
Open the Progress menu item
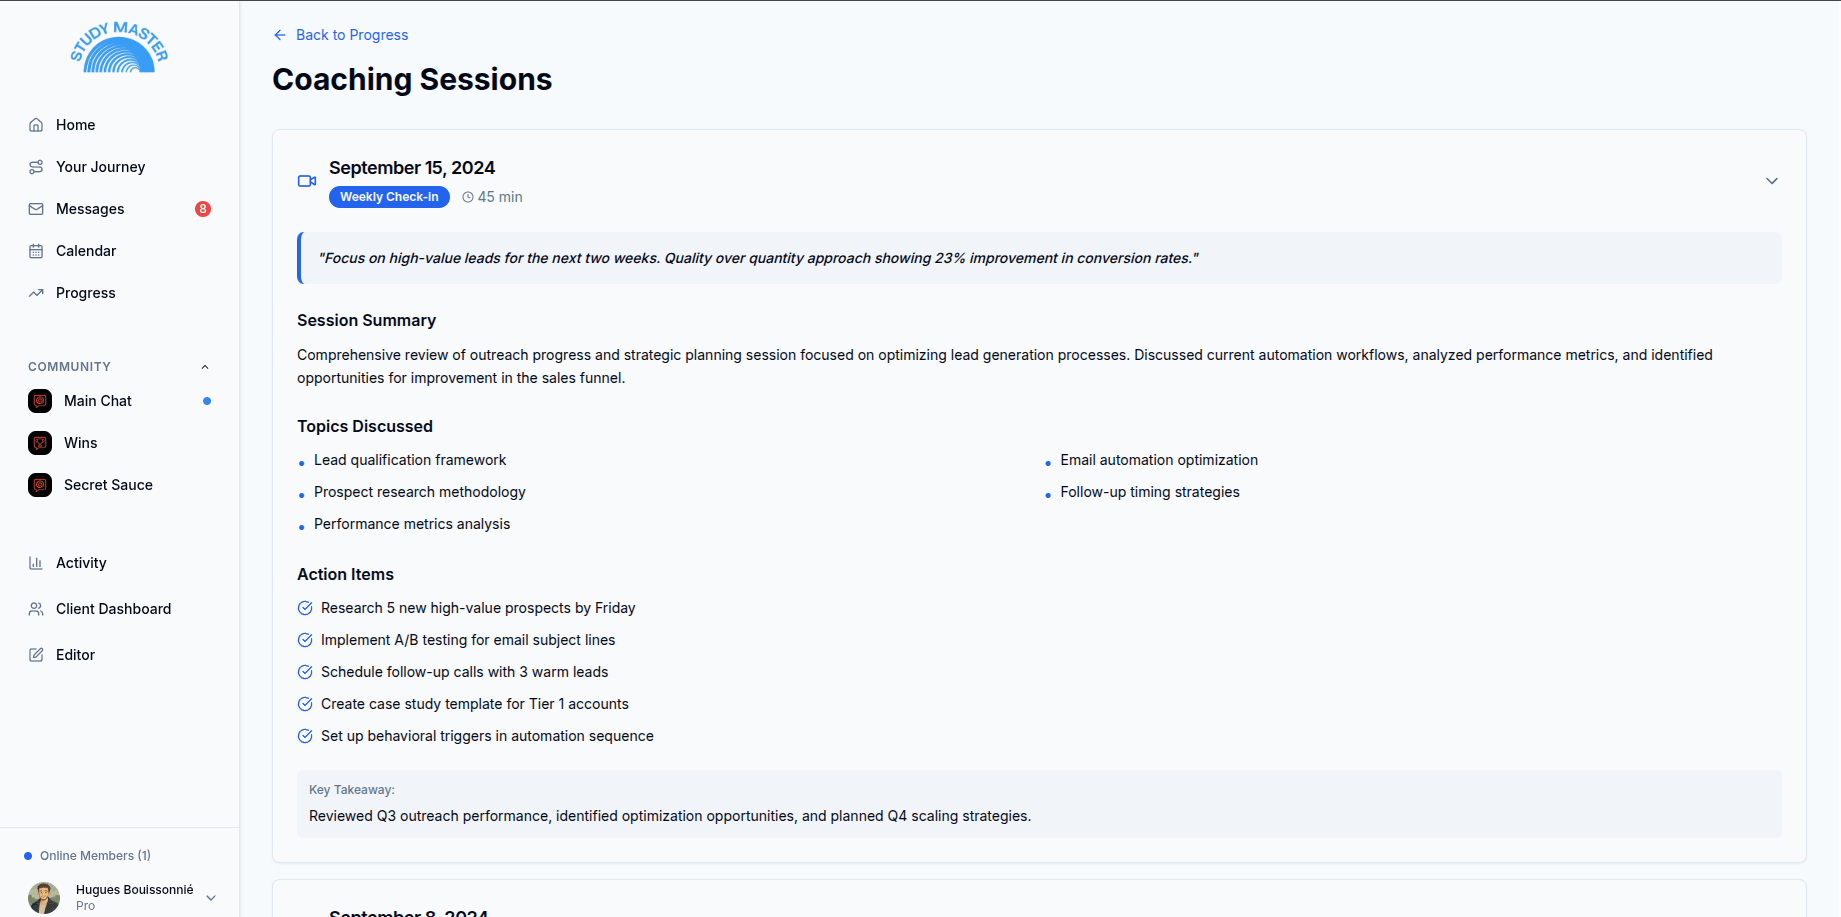click(86, 293)
